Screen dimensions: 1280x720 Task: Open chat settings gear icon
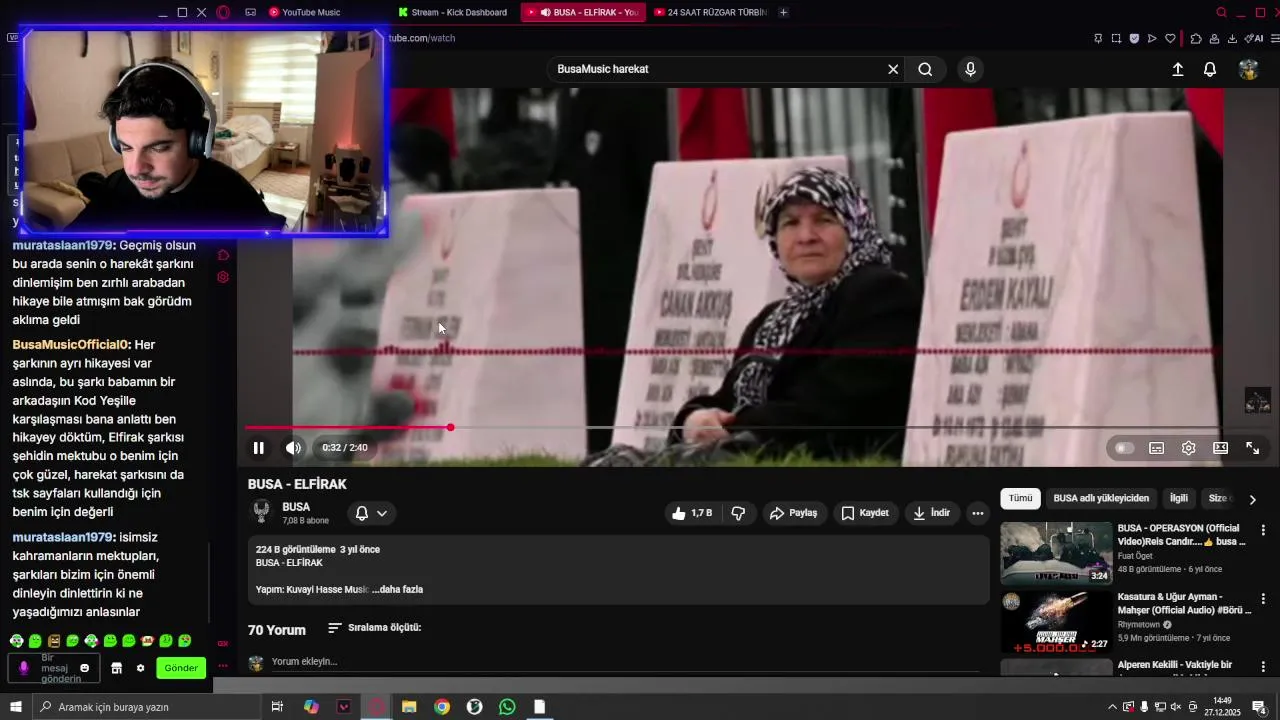click(x=140, y=668)
